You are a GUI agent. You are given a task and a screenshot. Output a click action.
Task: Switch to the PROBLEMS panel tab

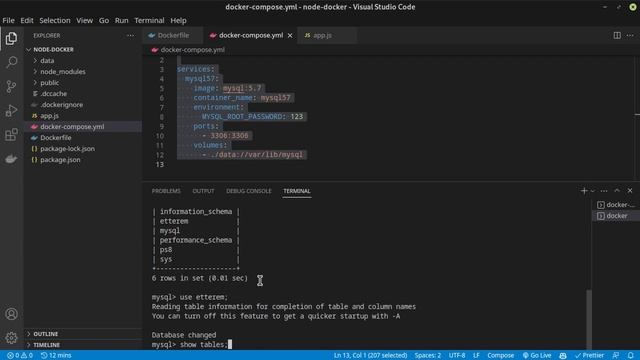click(166, 191)
